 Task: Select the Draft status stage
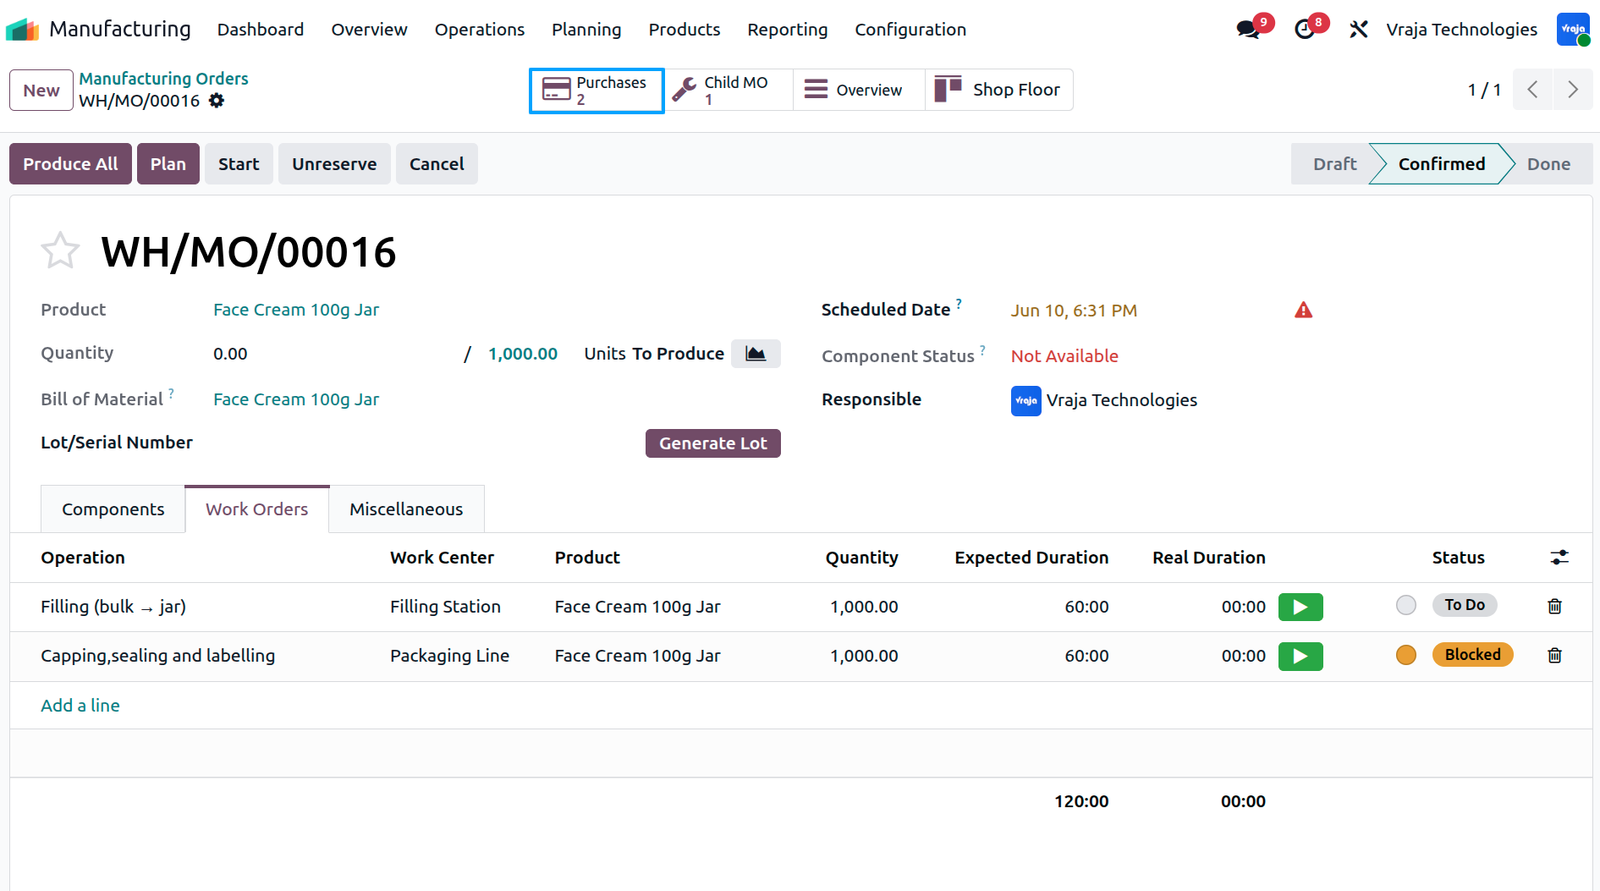click(1334, 164)
